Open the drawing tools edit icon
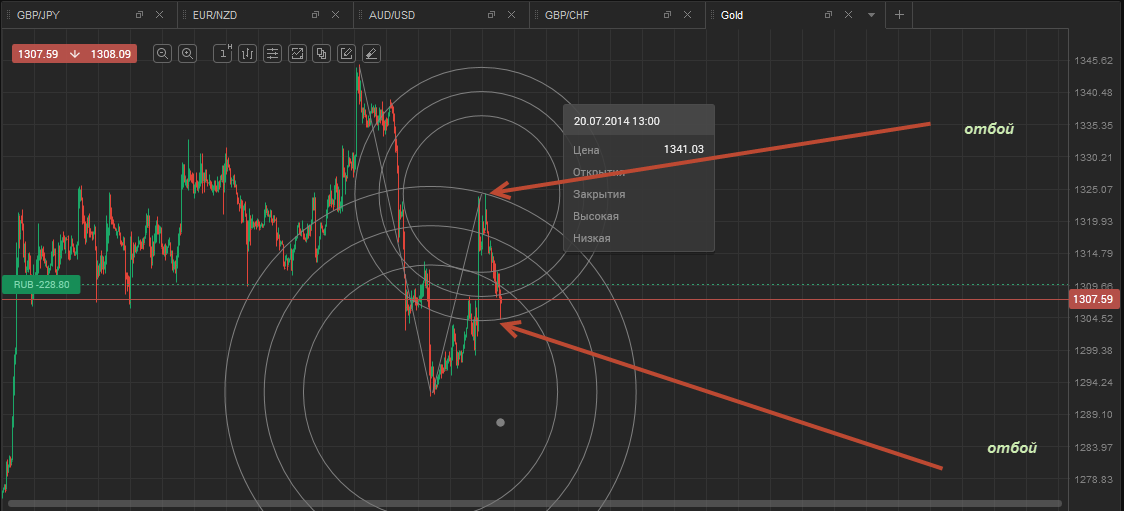This screenshot has height=511, width=1124. pyautogui.click(x=346, y=54)
